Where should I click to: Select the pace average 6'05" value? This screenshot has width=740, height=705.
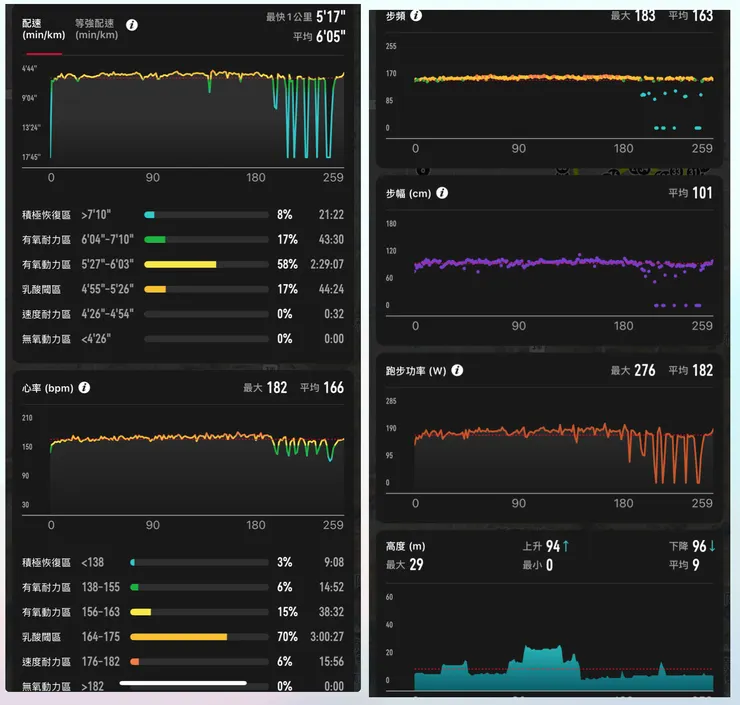tap(319, 36)
